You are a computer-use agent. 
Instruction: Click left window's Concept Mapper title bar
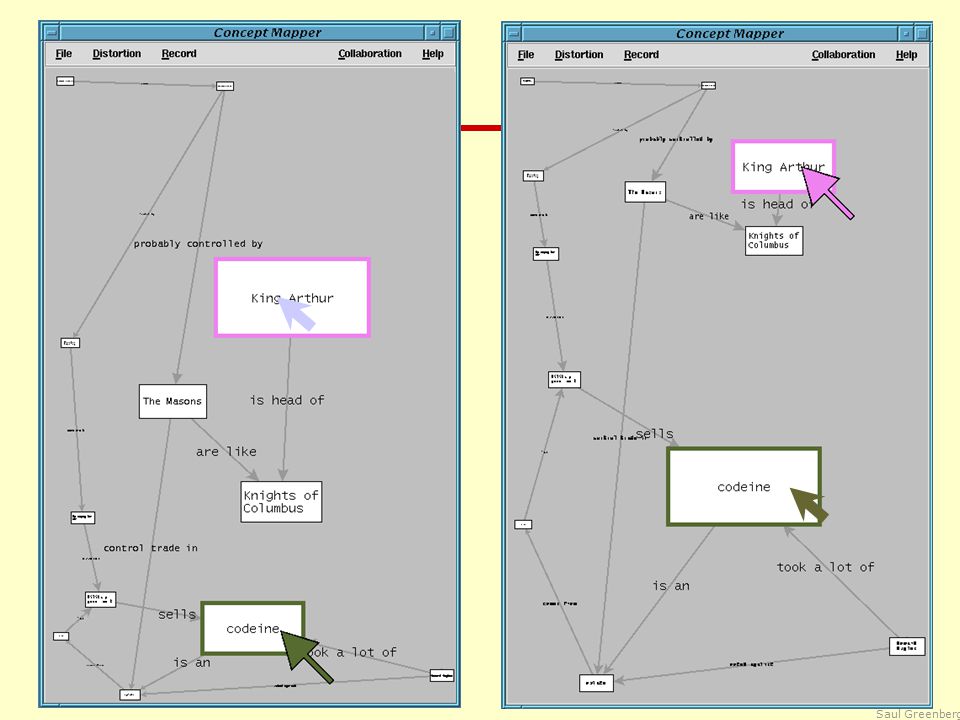[x=242, y=32]
